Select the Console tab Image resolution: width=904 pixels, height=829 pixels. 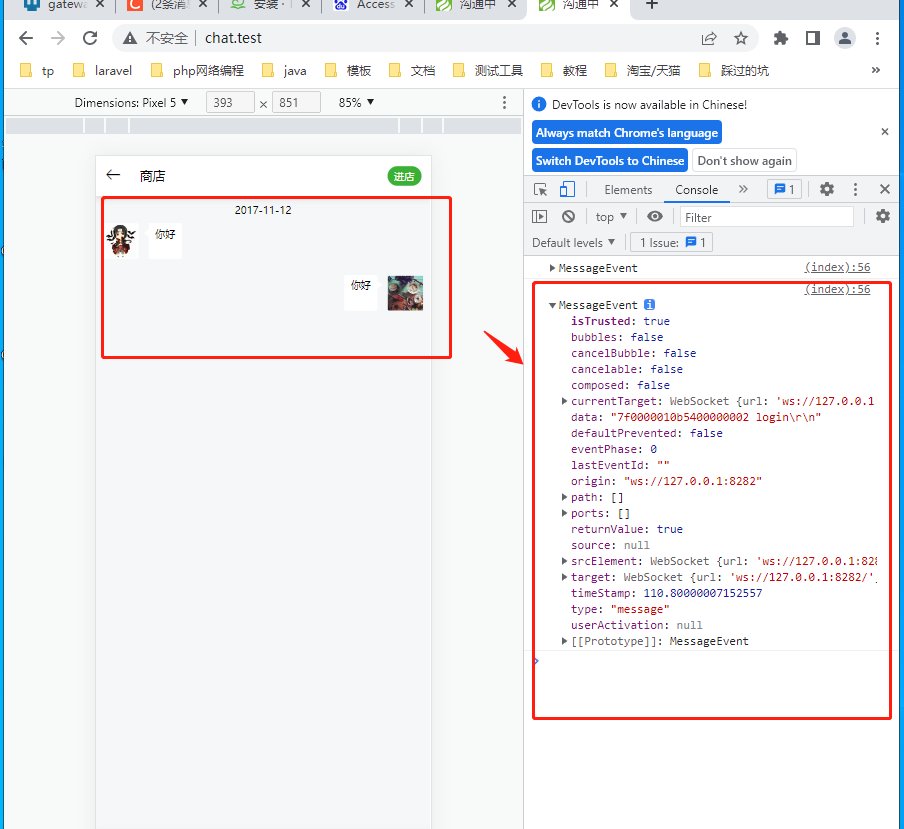696,189
